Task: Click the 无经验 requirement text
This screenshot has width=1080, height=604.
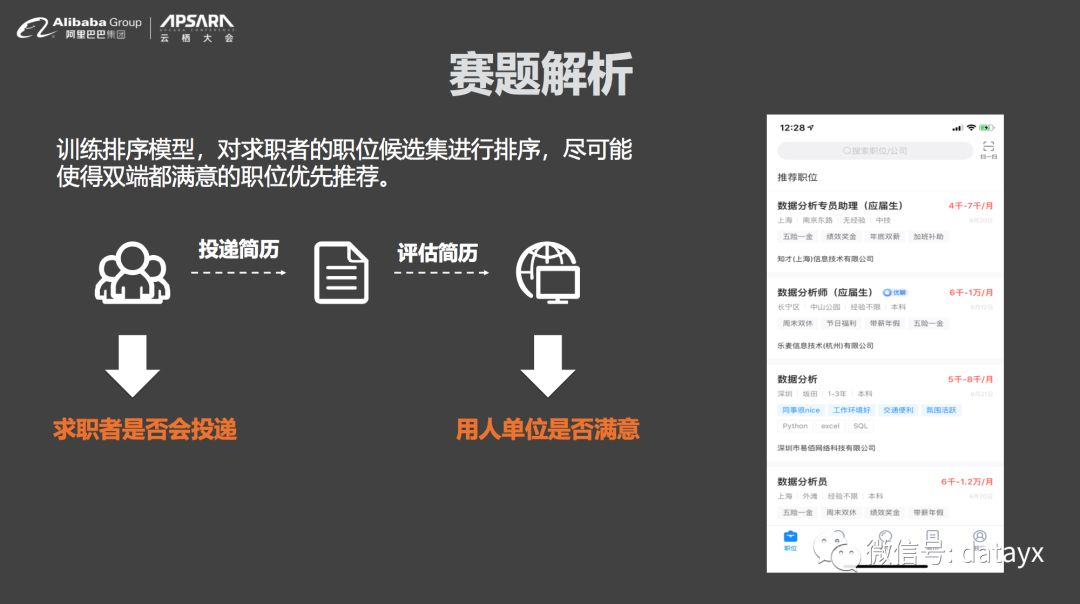Action: click(x=854, y=221)
